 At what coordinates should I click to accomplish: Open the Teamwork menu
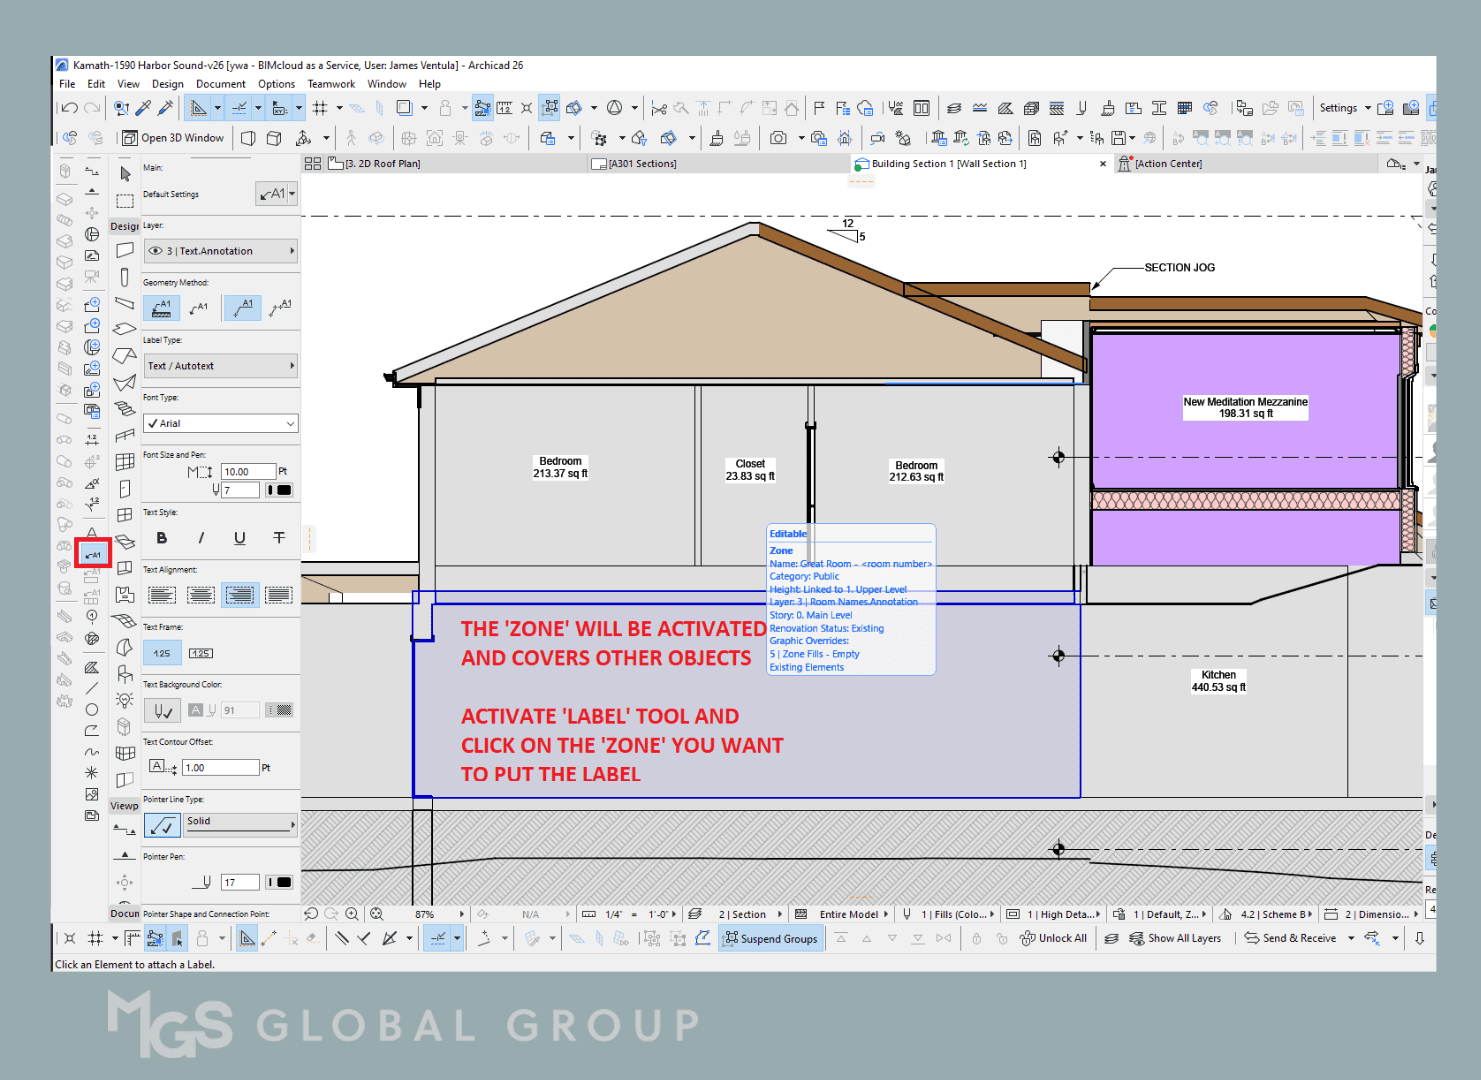pyautogui.click(x=331, y=83)
